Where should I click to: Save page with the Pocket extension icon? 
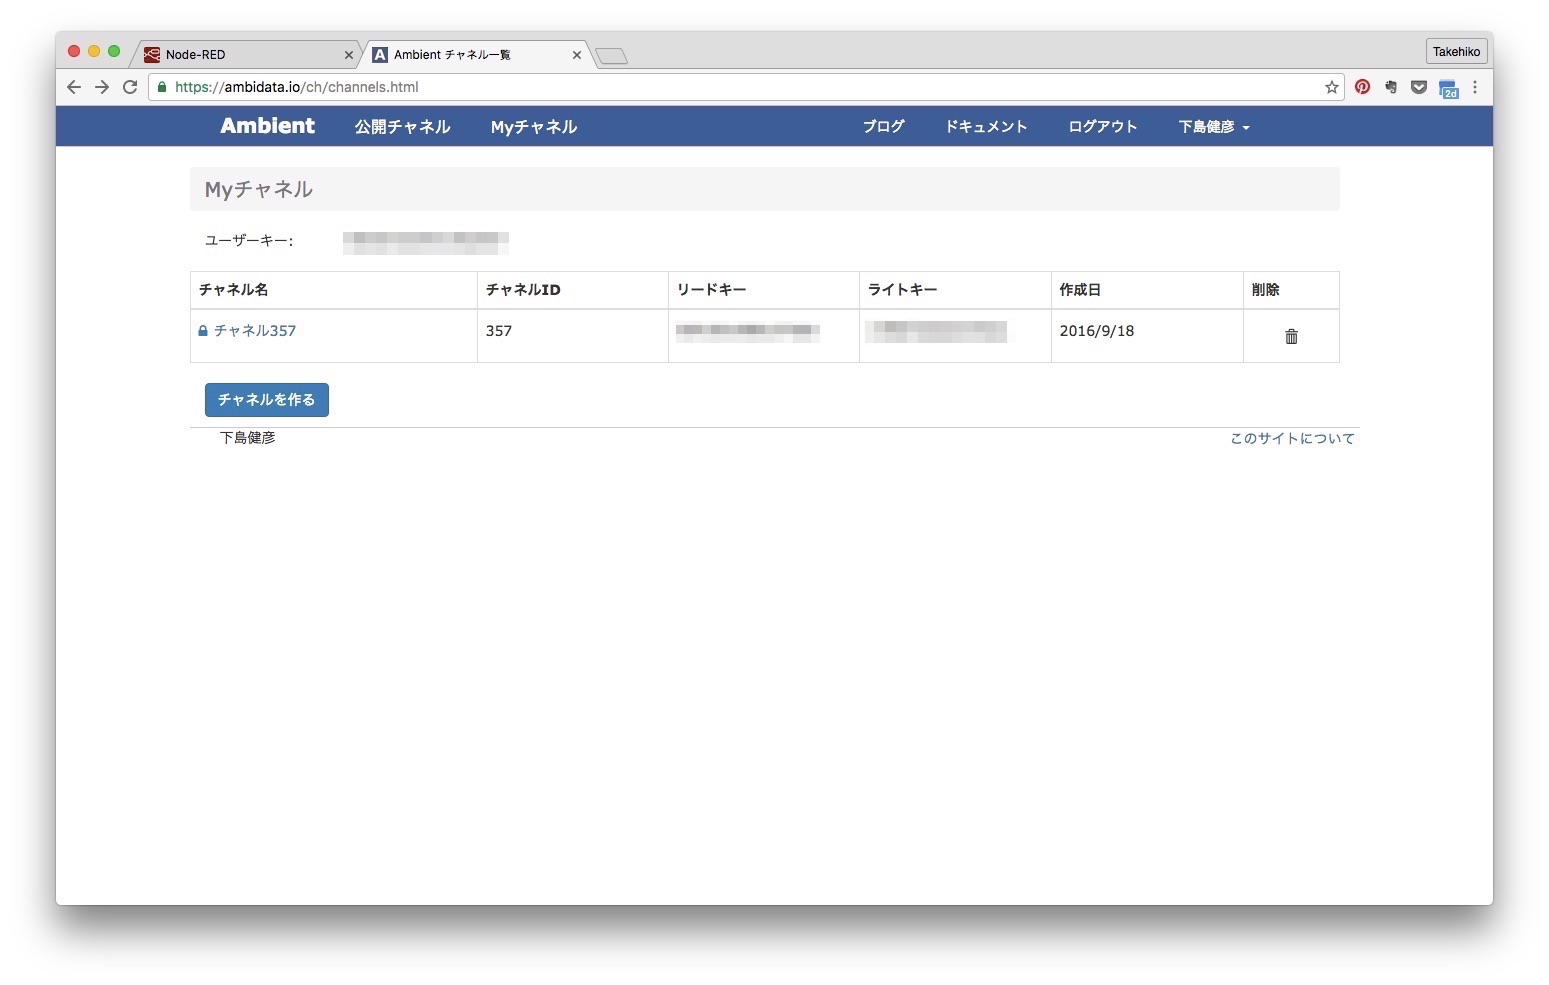tap(1419, 87)
